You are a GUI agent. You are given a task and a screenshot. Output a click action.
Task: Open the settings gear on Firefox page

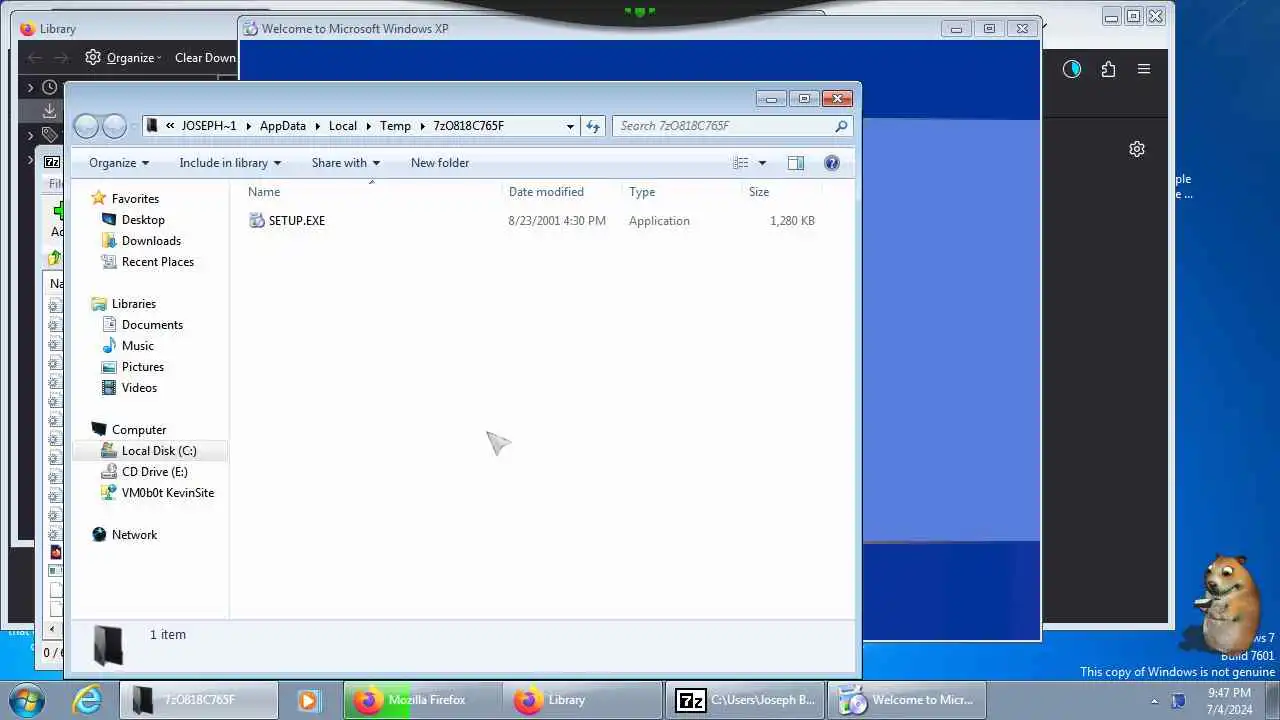[1137, 149]
